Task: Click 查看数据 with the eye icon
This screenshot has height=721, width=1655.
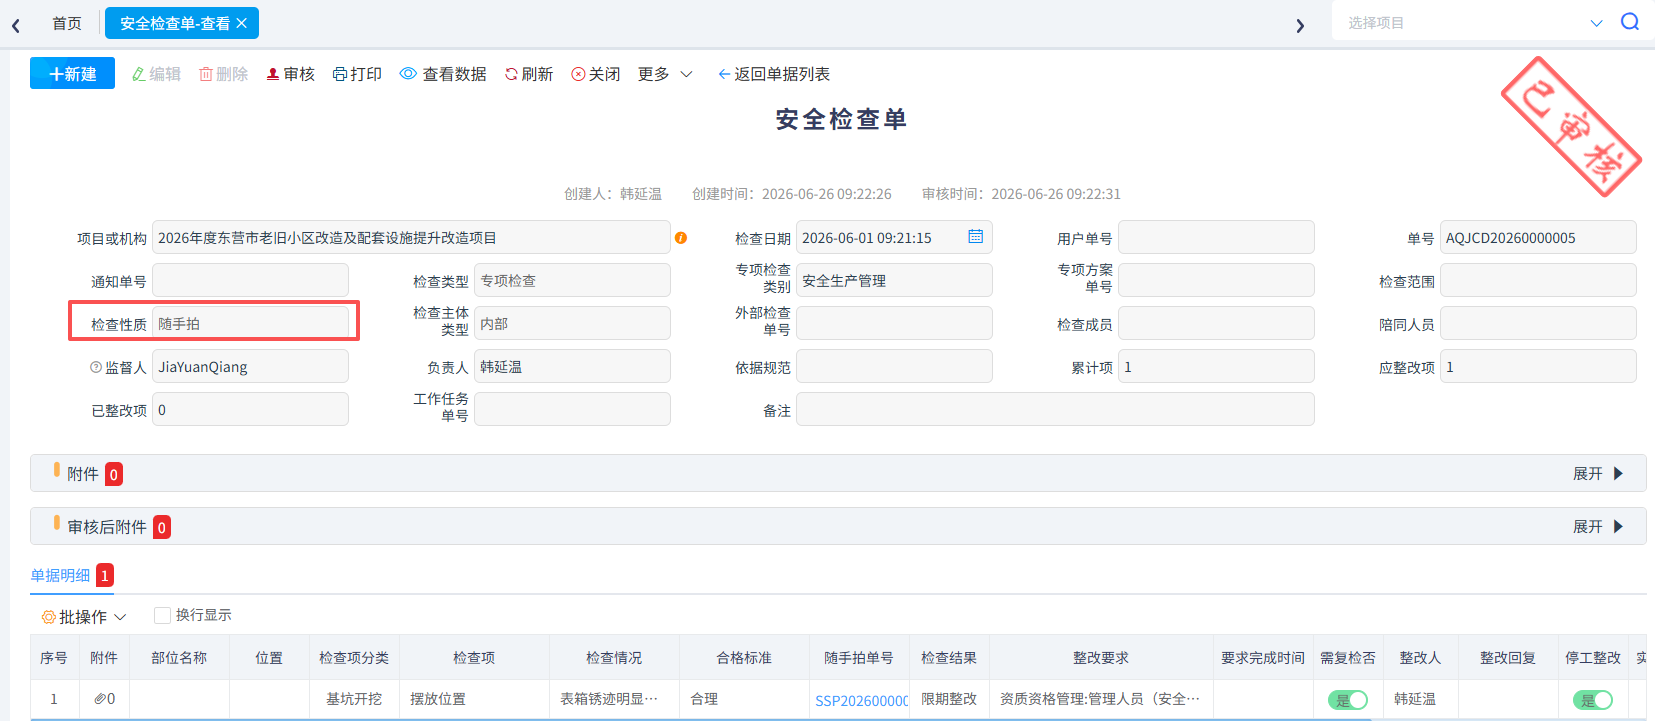Action: coord(443,74)
